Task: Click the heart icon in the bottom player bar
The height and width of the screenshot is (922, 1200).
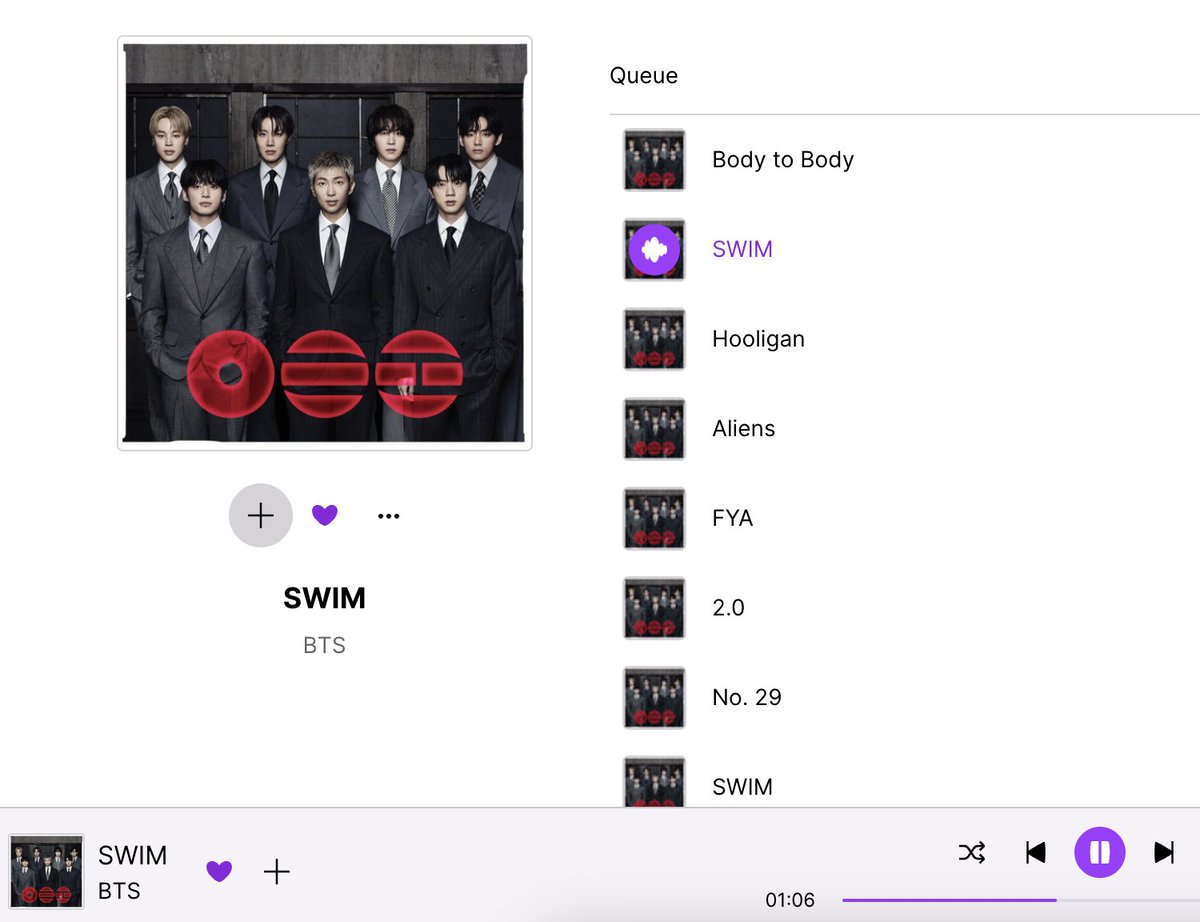Action: tap(219, 871)
